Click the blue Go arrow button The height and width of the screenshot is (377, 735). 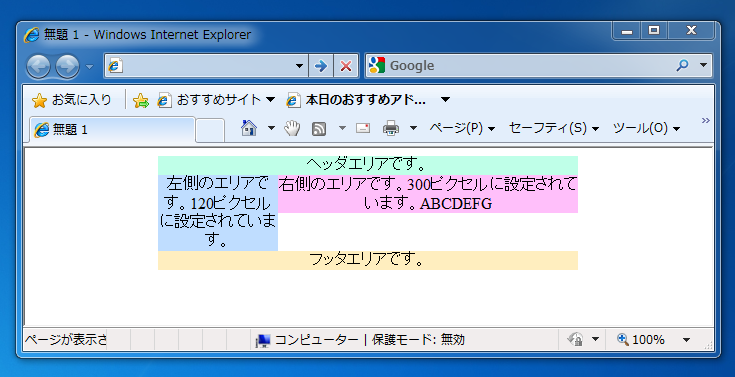[321, 66]
